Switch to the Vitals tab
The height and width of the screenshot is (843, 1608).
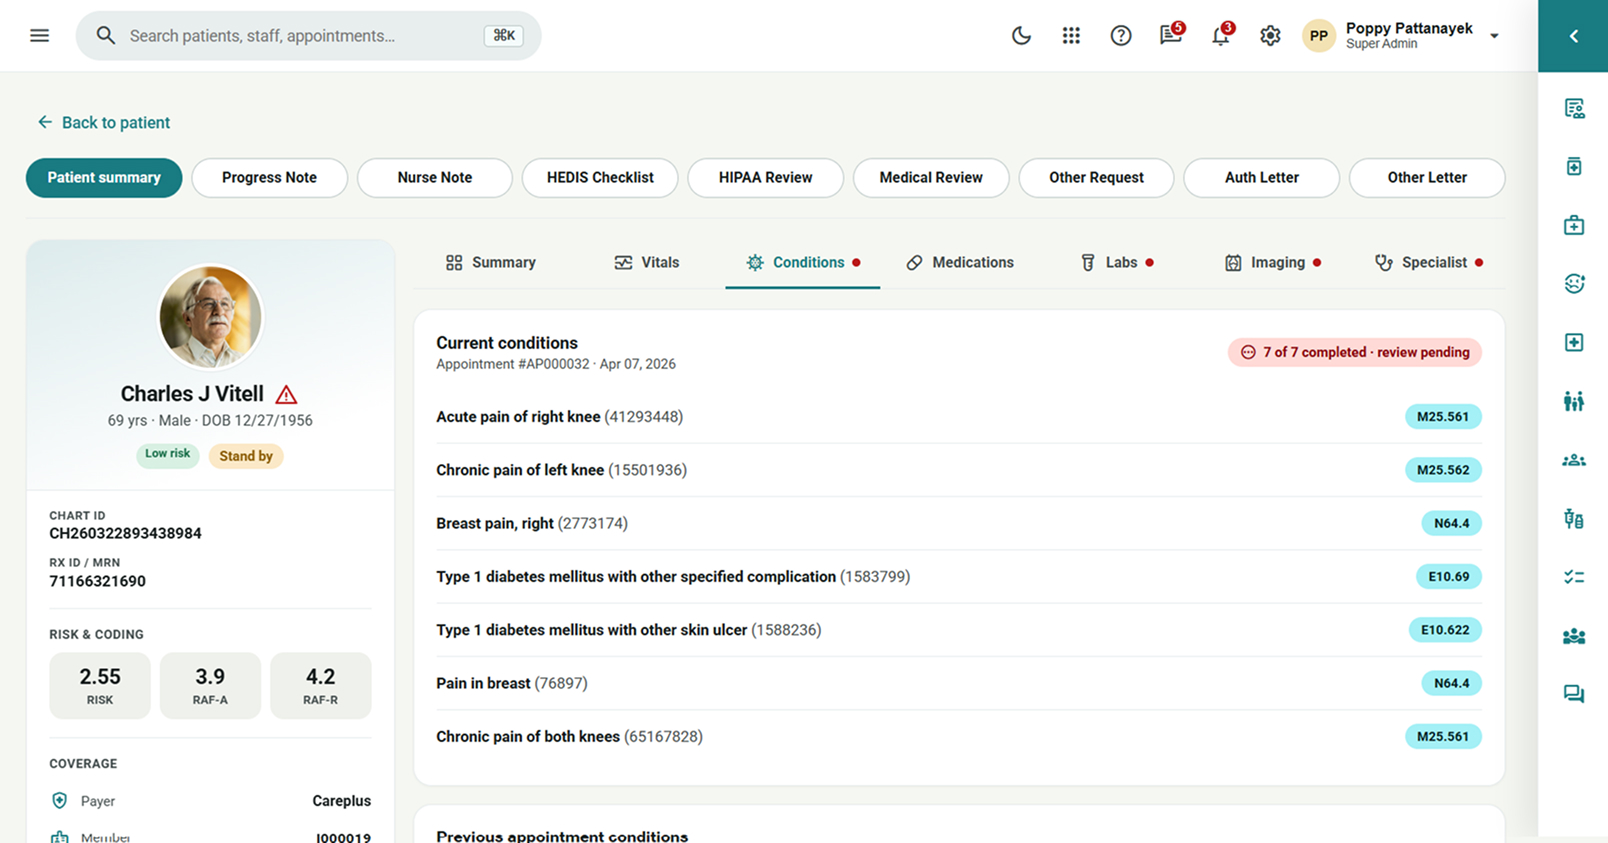tap(647, 262)
